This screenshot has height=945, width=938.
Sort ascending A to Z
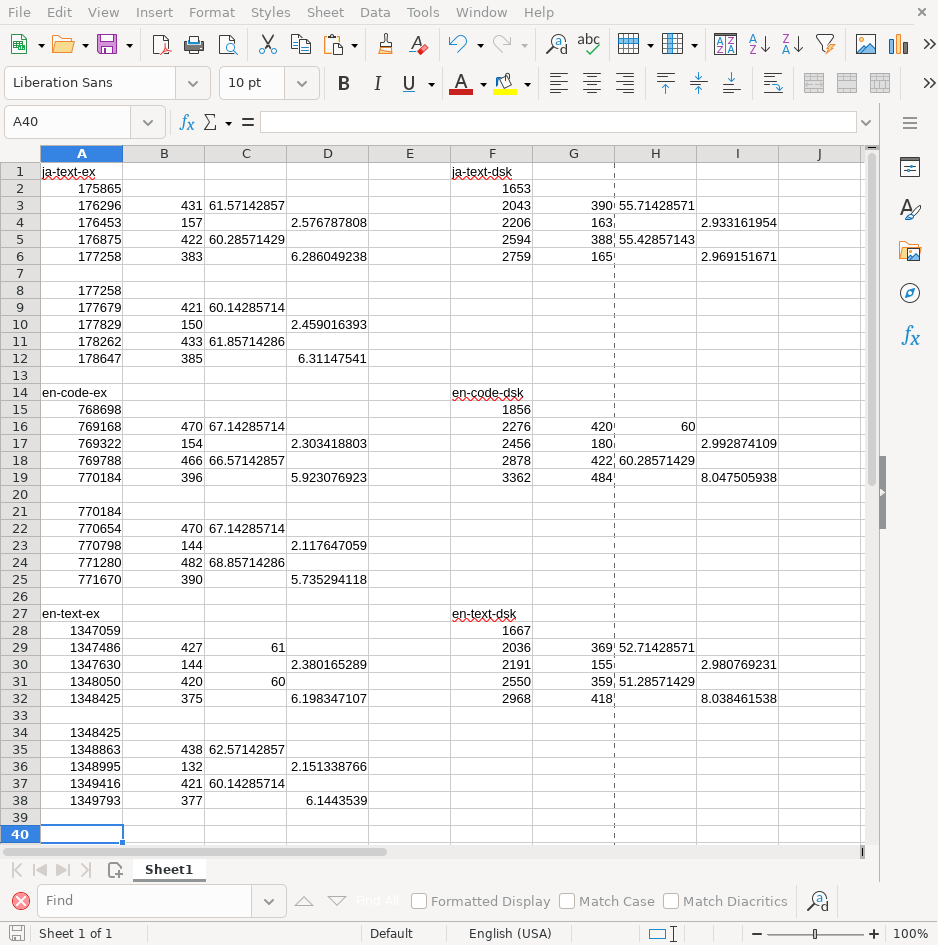pos(759,45)
